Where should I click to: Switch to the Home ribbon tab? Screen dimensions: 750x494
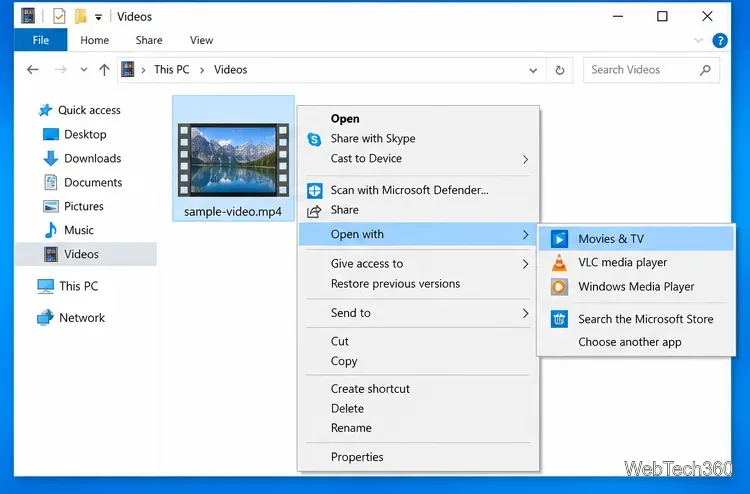click(94, 40)
